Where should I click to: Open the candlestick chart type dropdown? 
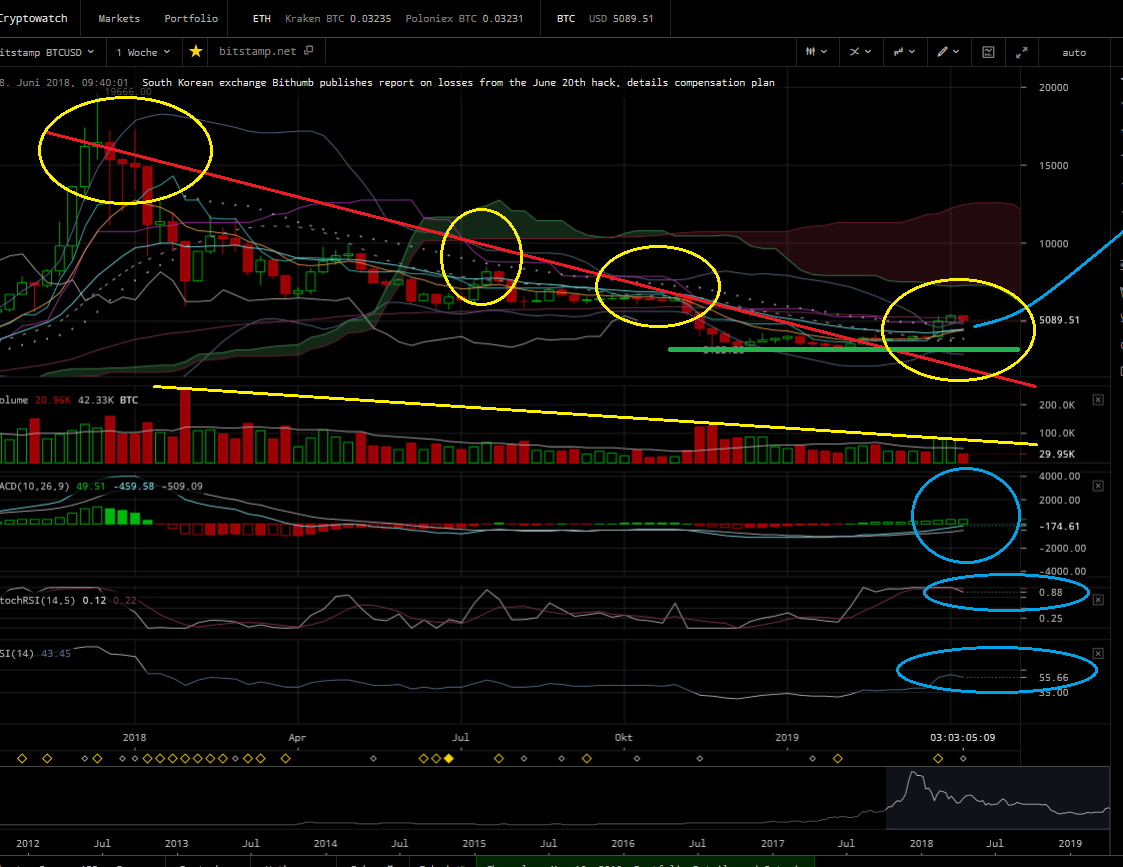pos(816,52)
